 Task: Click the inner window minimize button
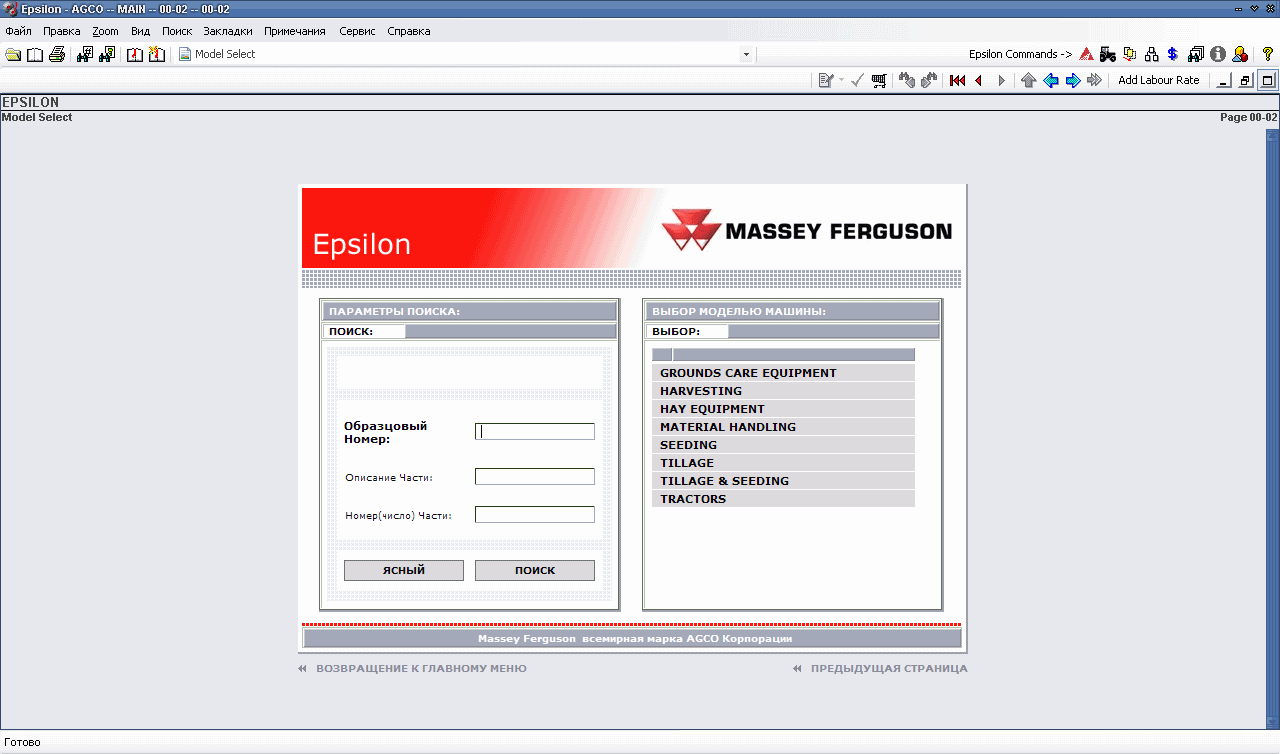1223,80
